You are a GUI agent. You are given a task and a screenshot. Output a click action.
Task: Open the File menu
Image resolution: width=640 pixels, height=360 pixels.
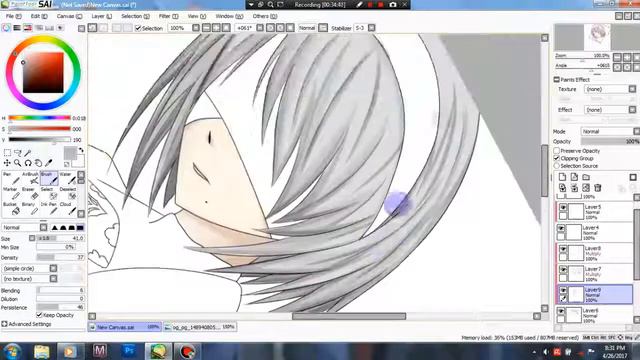[13, 16]
